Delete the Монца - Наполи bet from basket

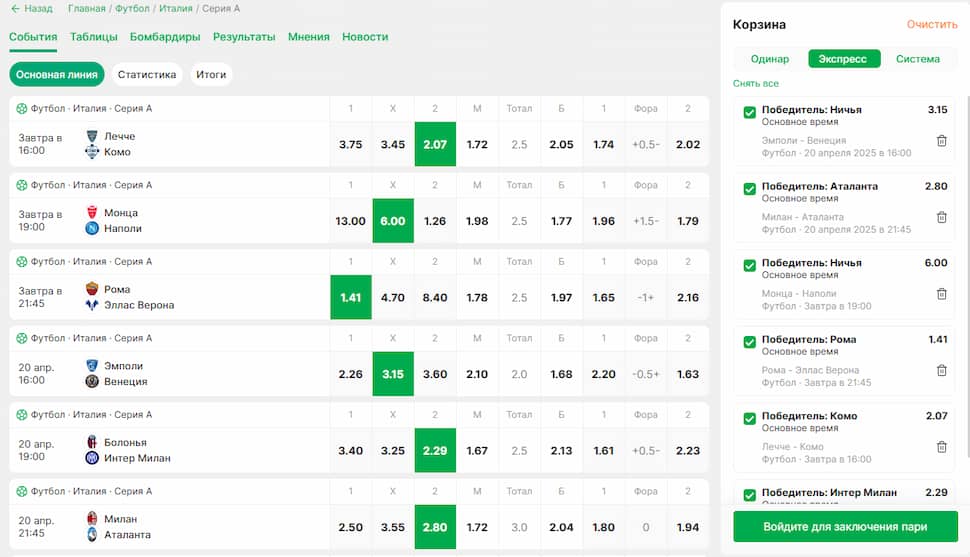(x=942, y=294)
